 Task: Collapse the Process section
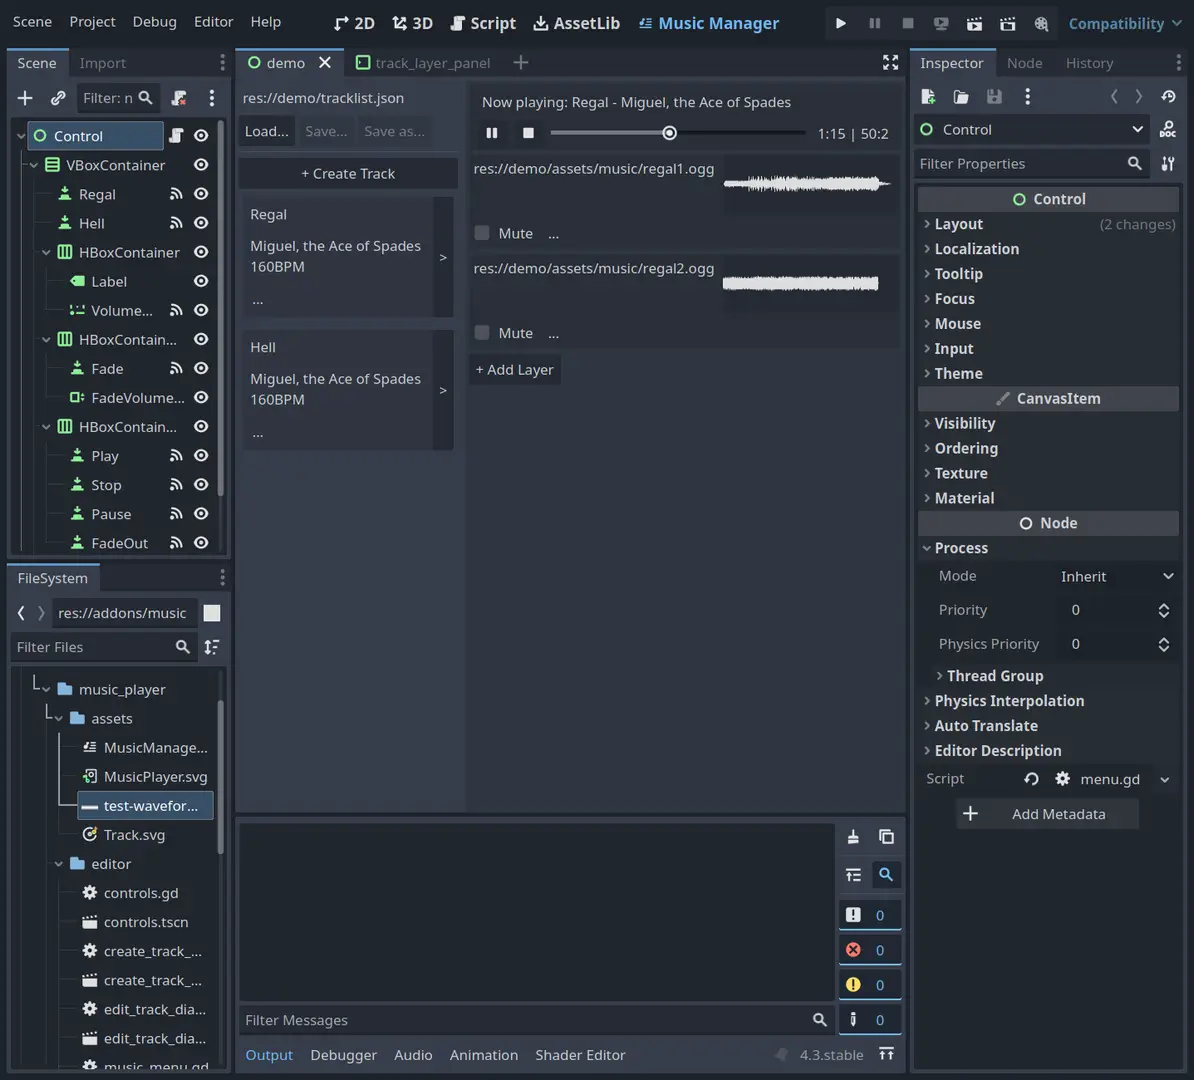[1048, 548]
